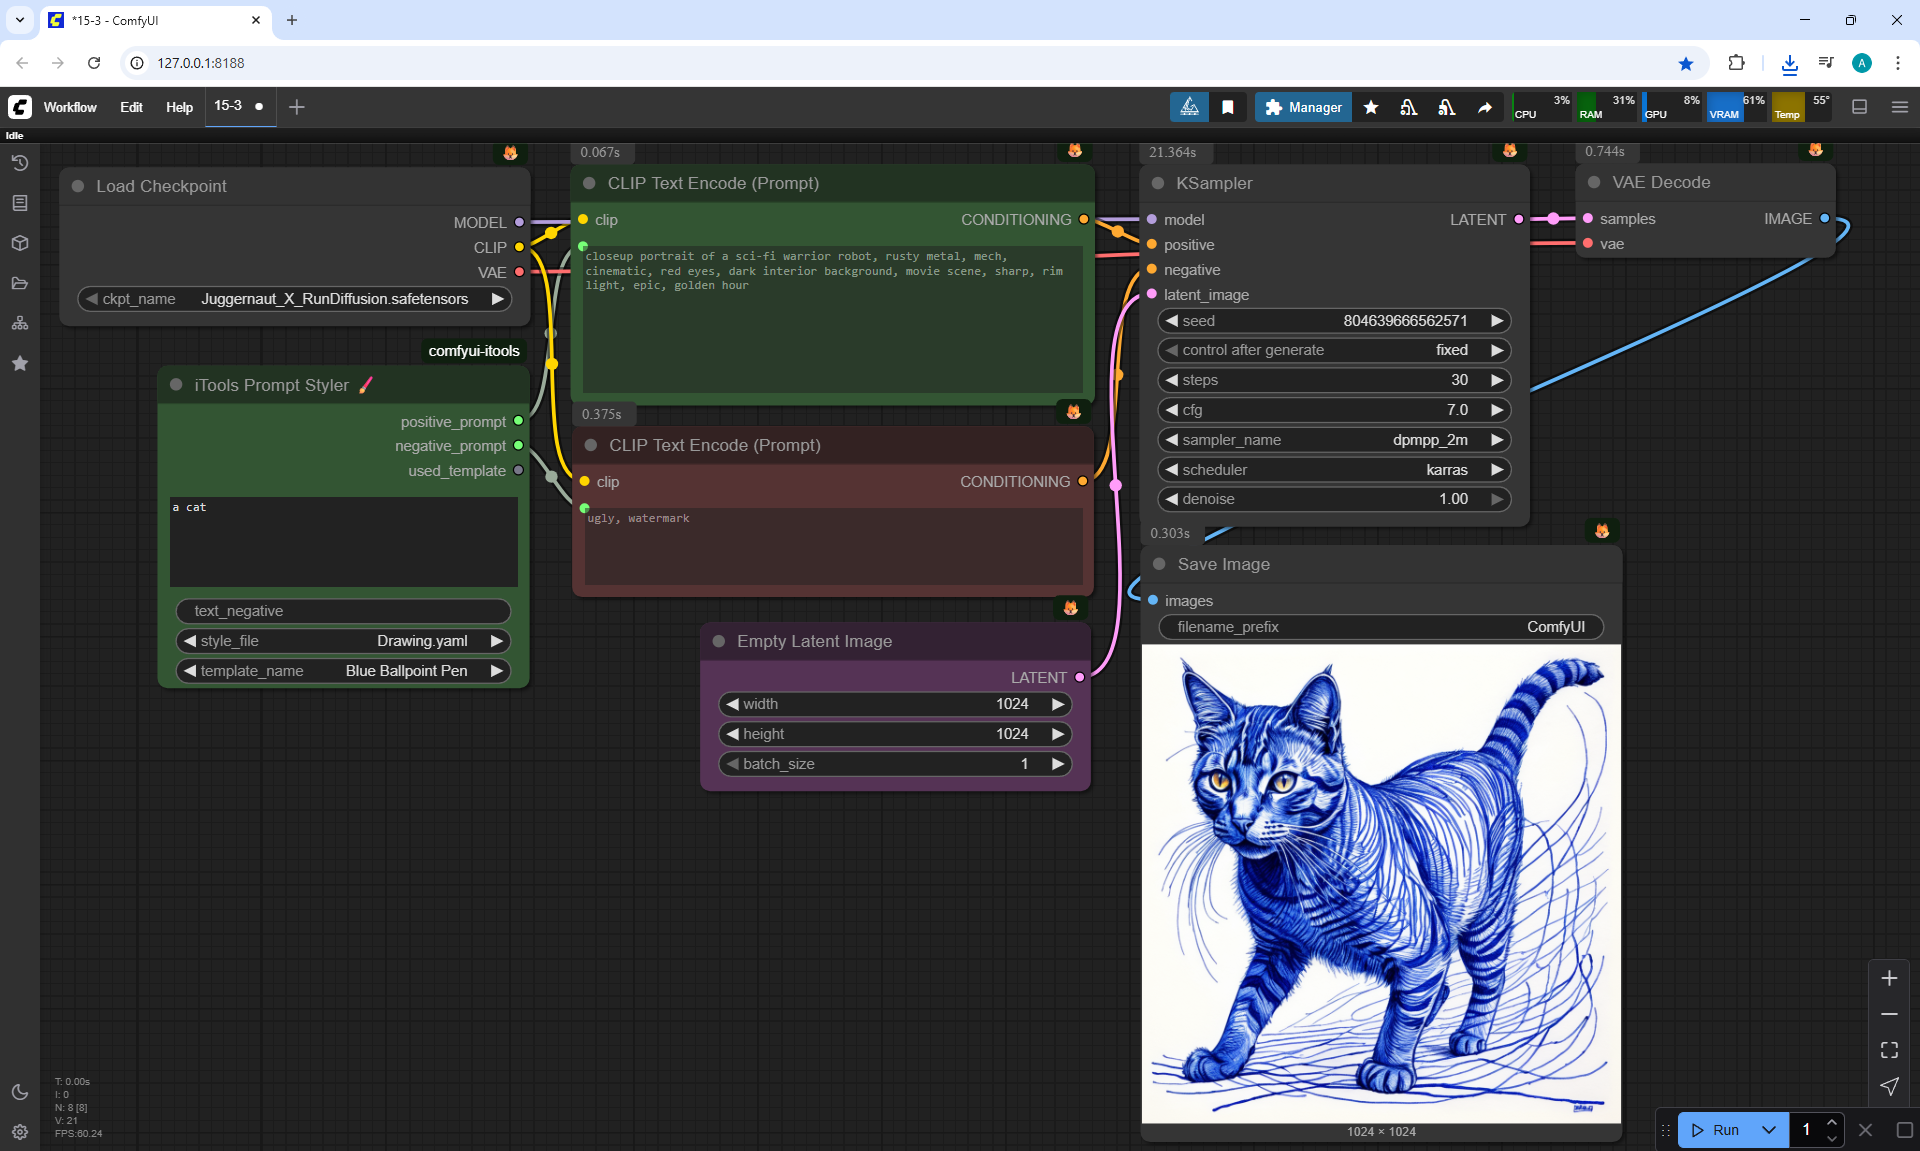The height and width of the screenshot is (1151, 1920).
Task: Open the queue history sidebar icon
Action: pyautogui.click(x=20, y=163)
